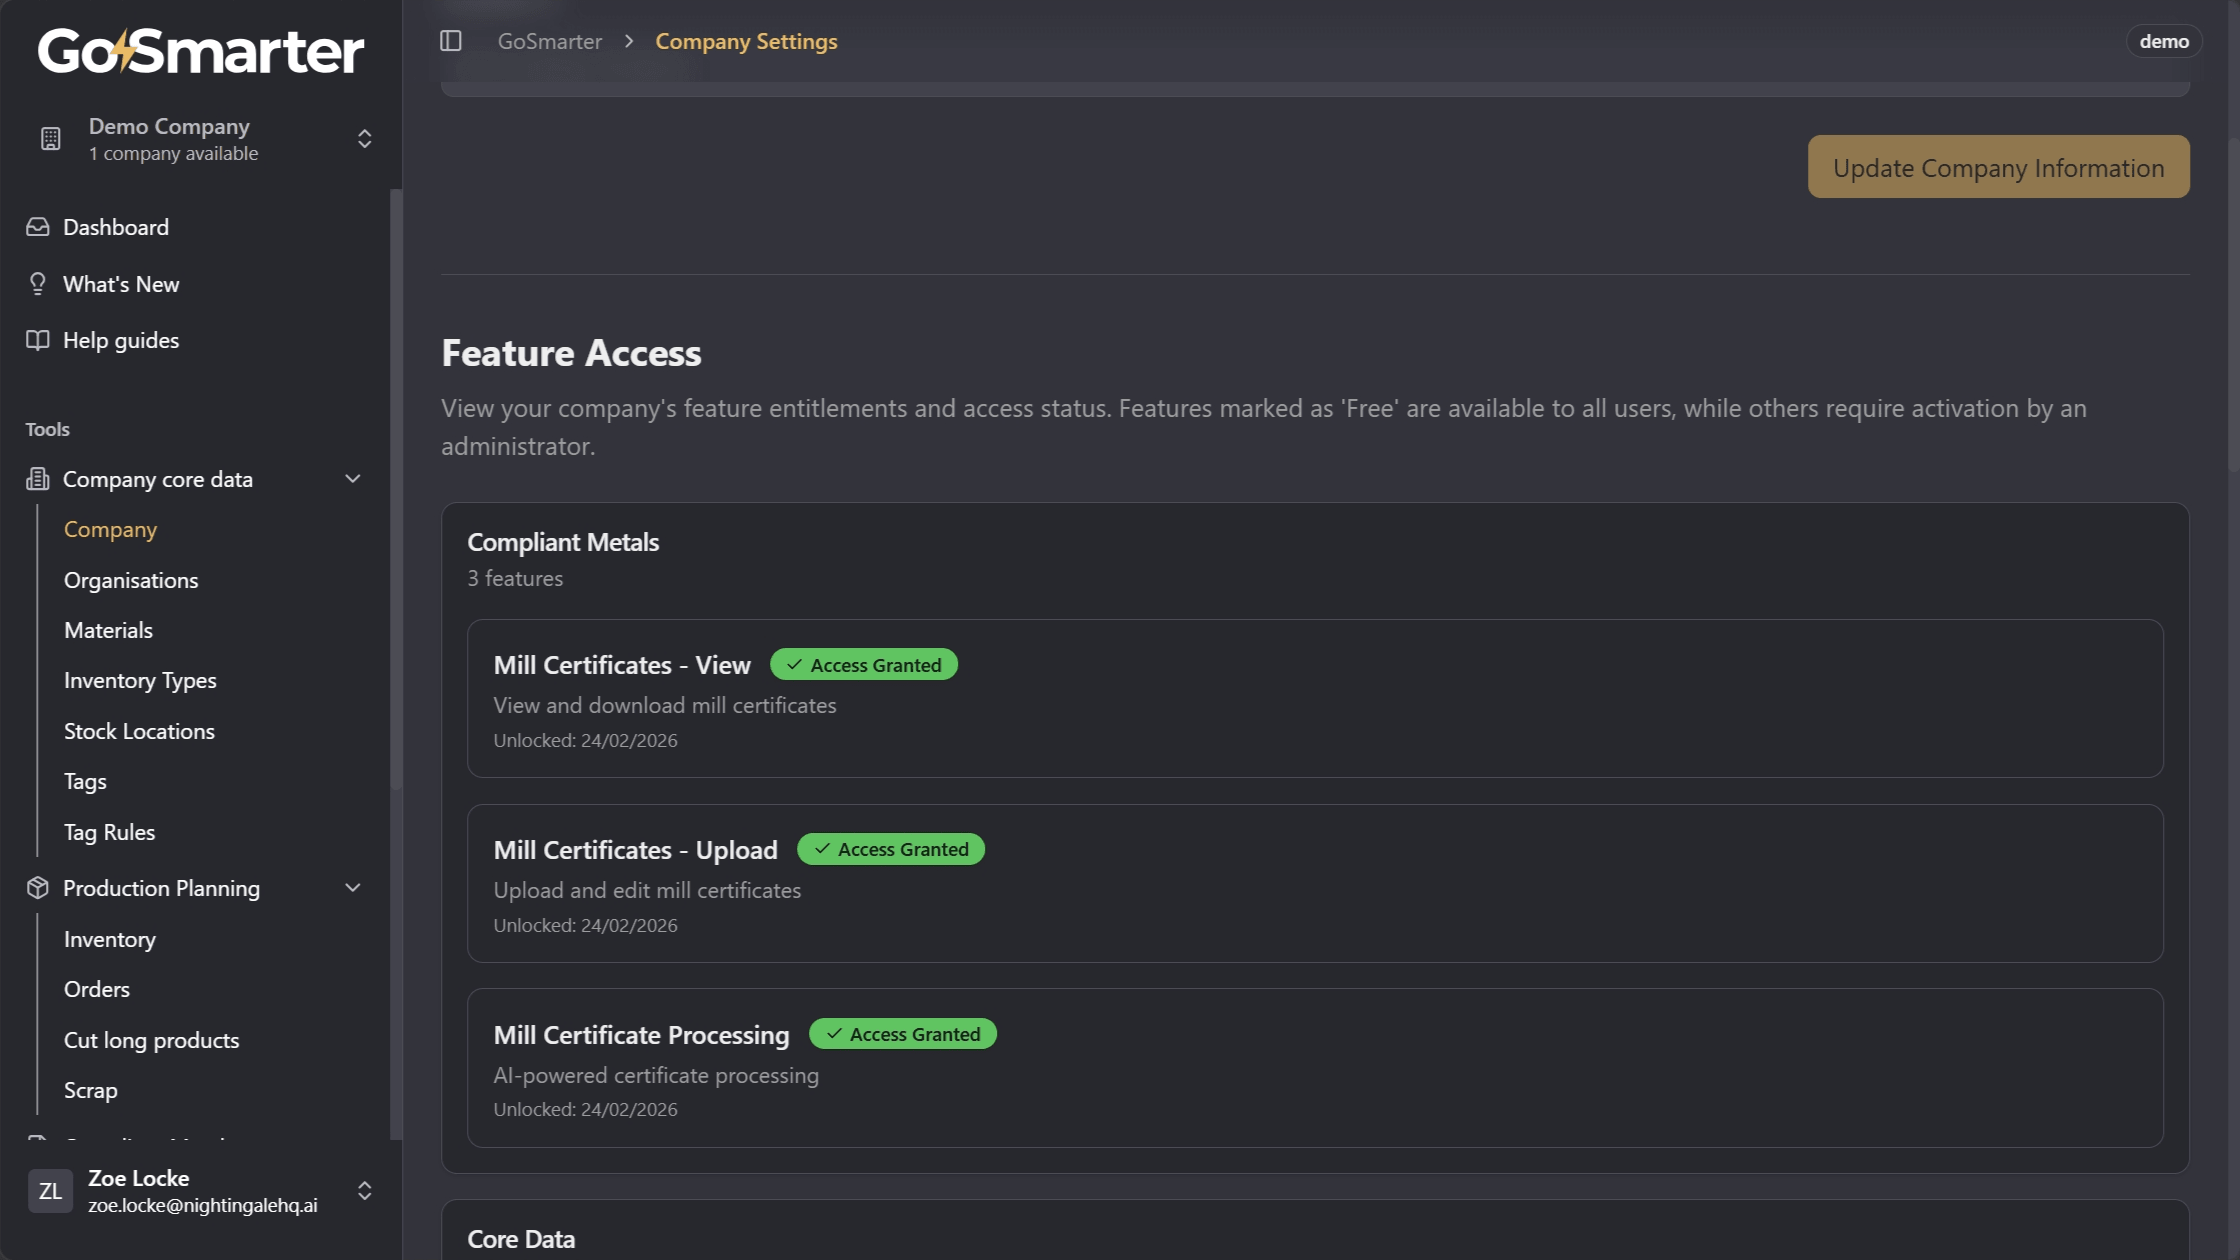The height and width of the screenshot is (1260, 2240).
Task: Open Inventory under Production Planning
Action: pos(110,939)
